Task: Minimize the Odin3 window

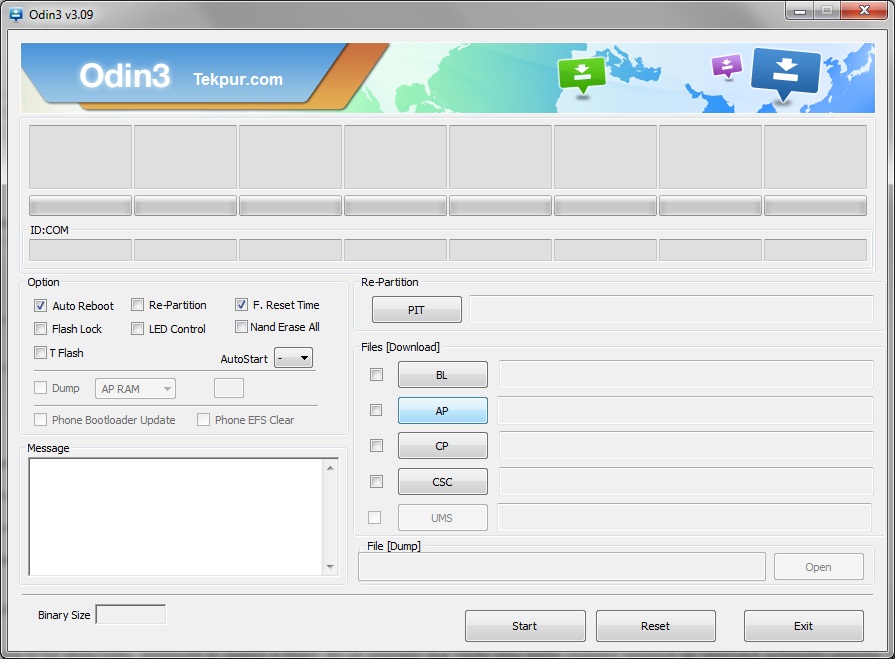Action: [800, 11]
